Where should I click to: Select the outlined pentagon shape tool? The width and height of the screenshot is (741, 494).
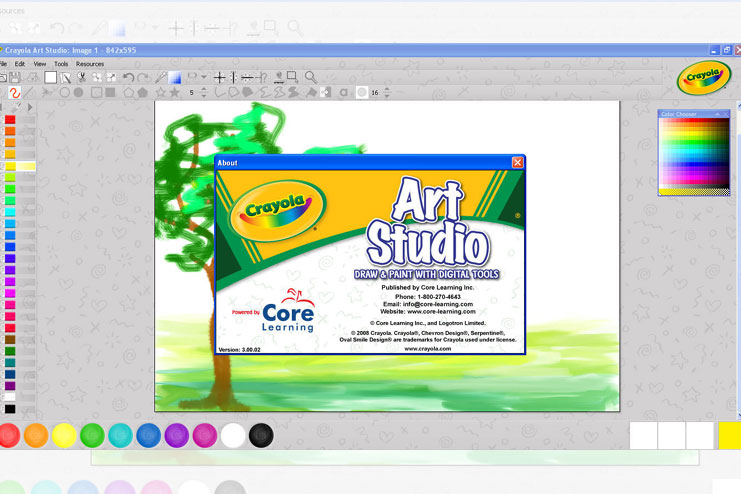pos(129,93)
